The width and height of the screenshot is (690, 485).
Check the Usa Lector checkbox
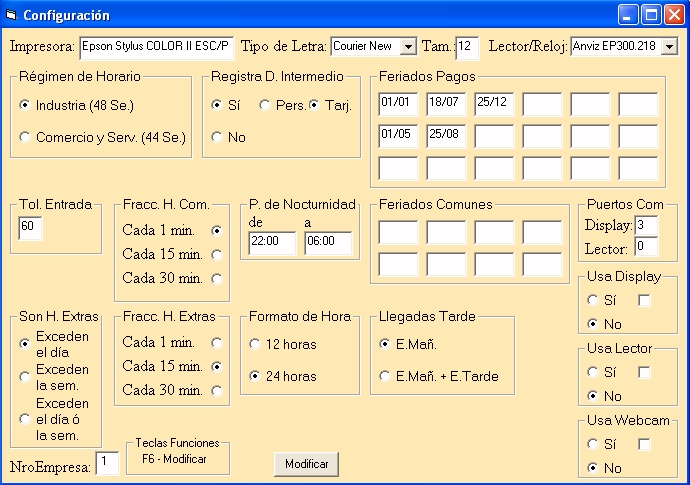coord(645,372)
